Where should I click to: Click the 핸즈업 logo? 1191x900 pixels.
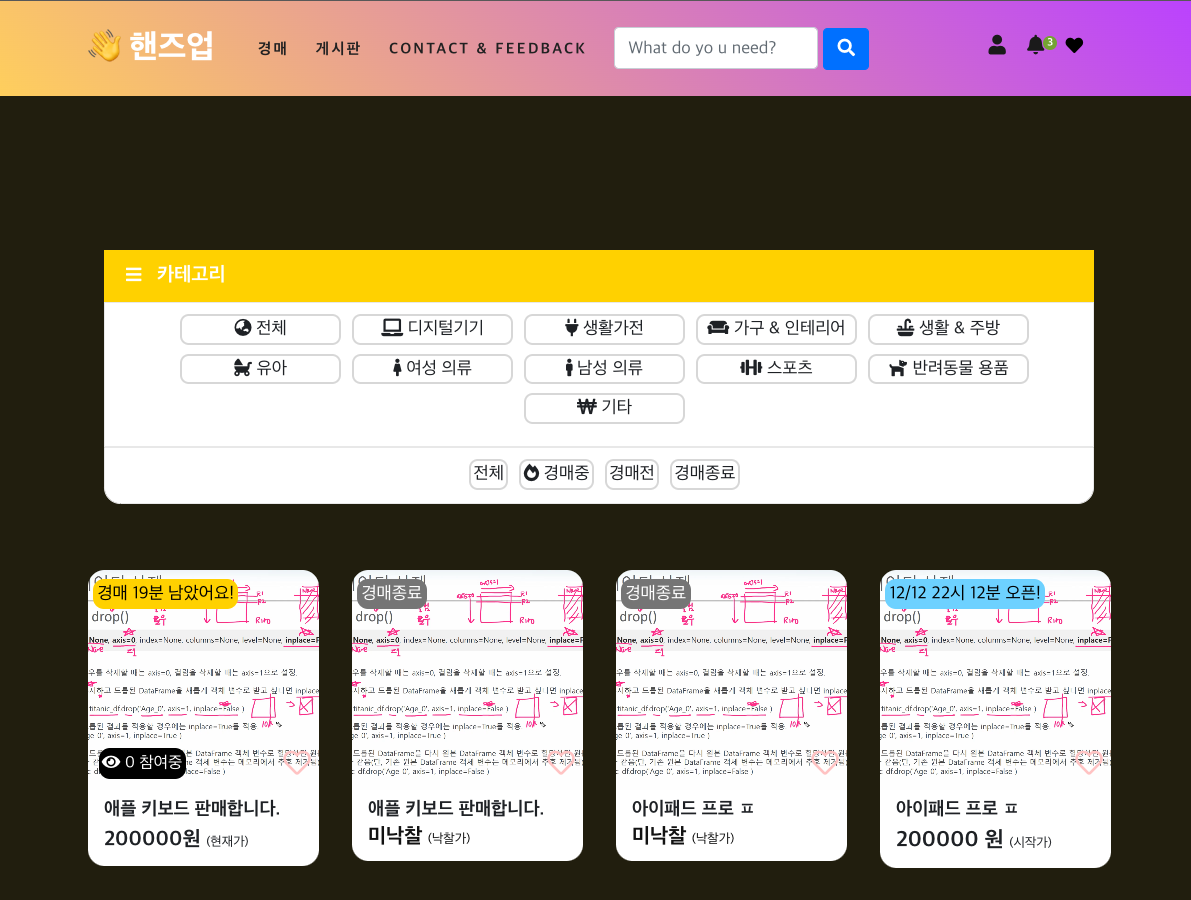tap(151, 46)
